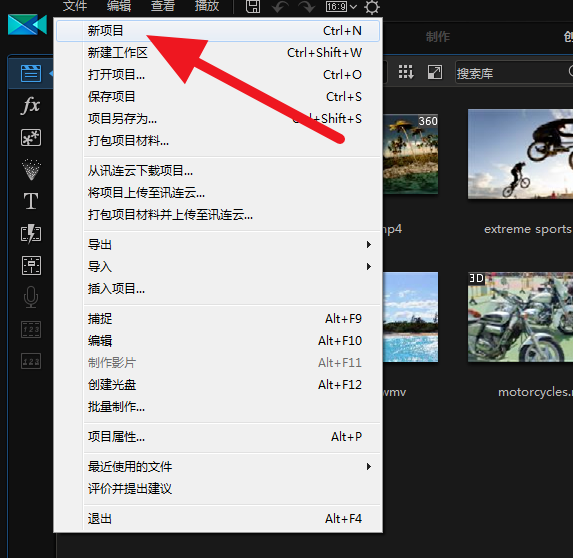Open the 编辑 menu in menu bar
Screen dimensions: 573x558
coord(119,6)
